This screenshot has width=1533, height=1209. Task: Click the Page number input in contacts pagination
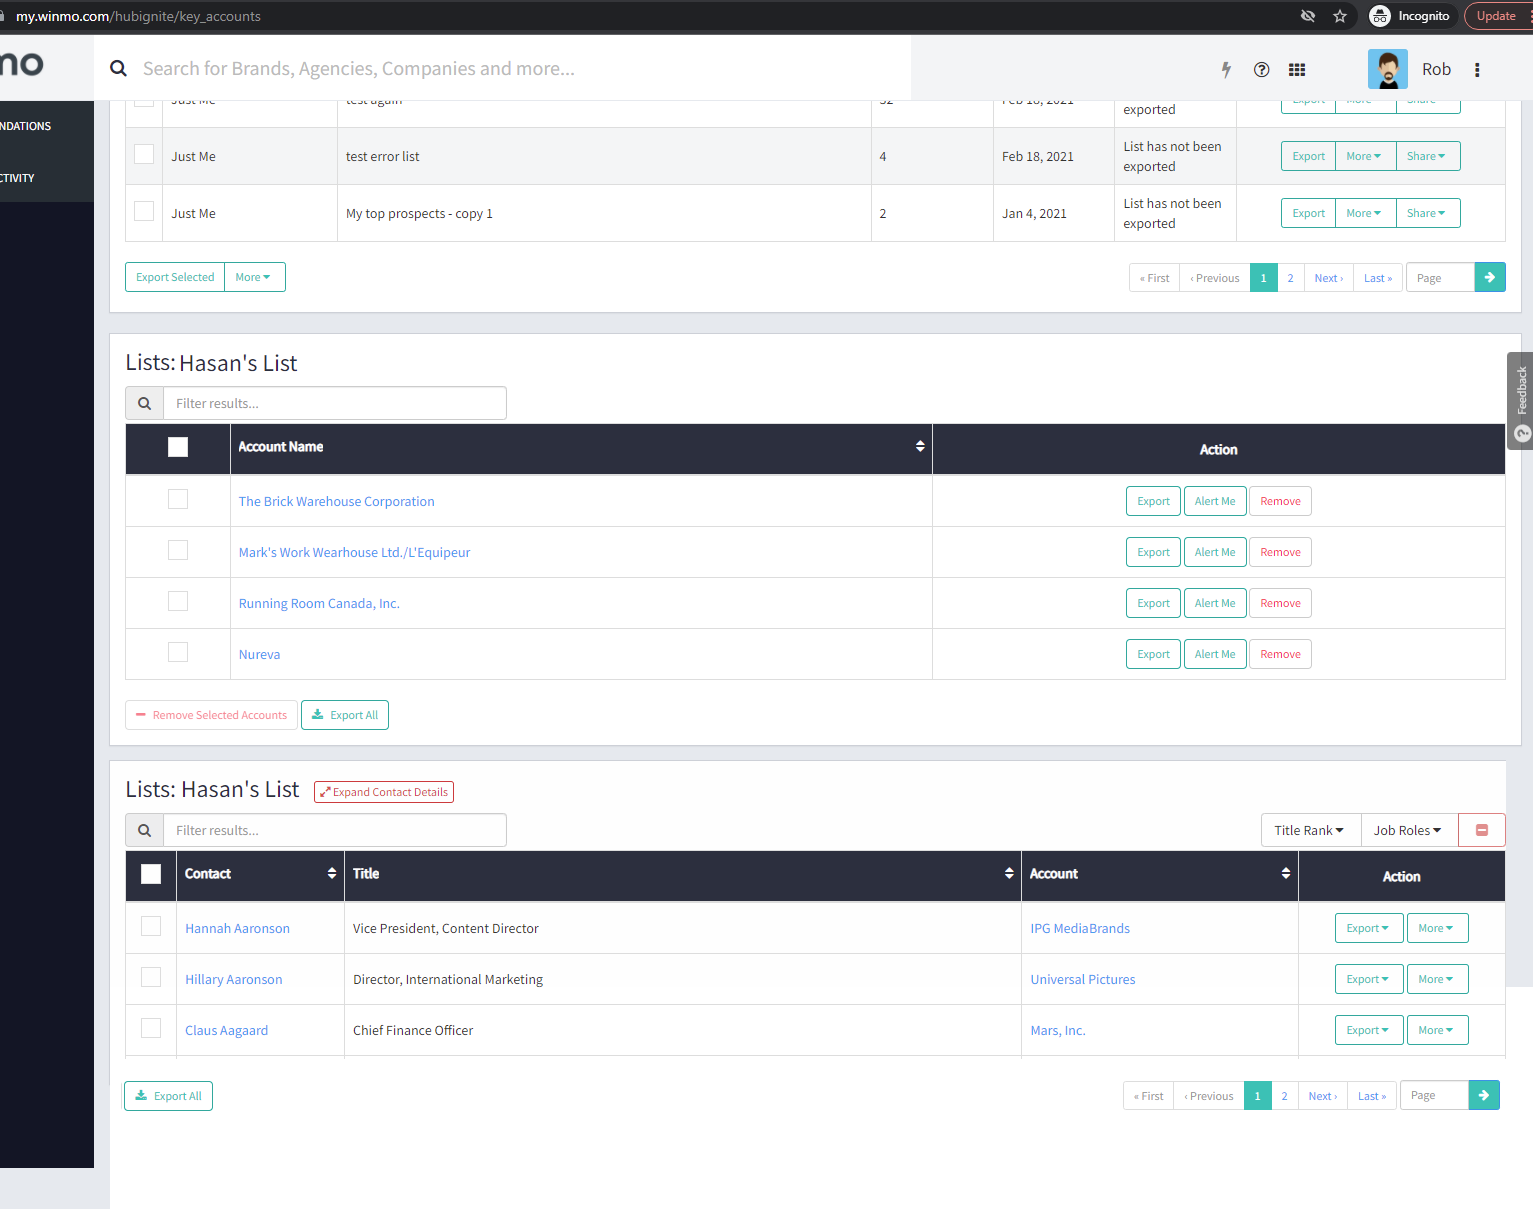point(1435,1095)
